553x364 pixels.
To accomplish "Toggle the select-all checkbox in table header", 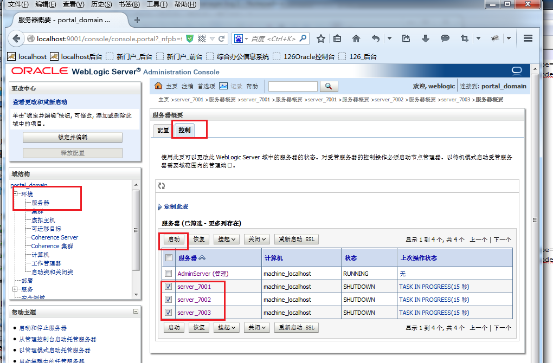I will point(169,257).
